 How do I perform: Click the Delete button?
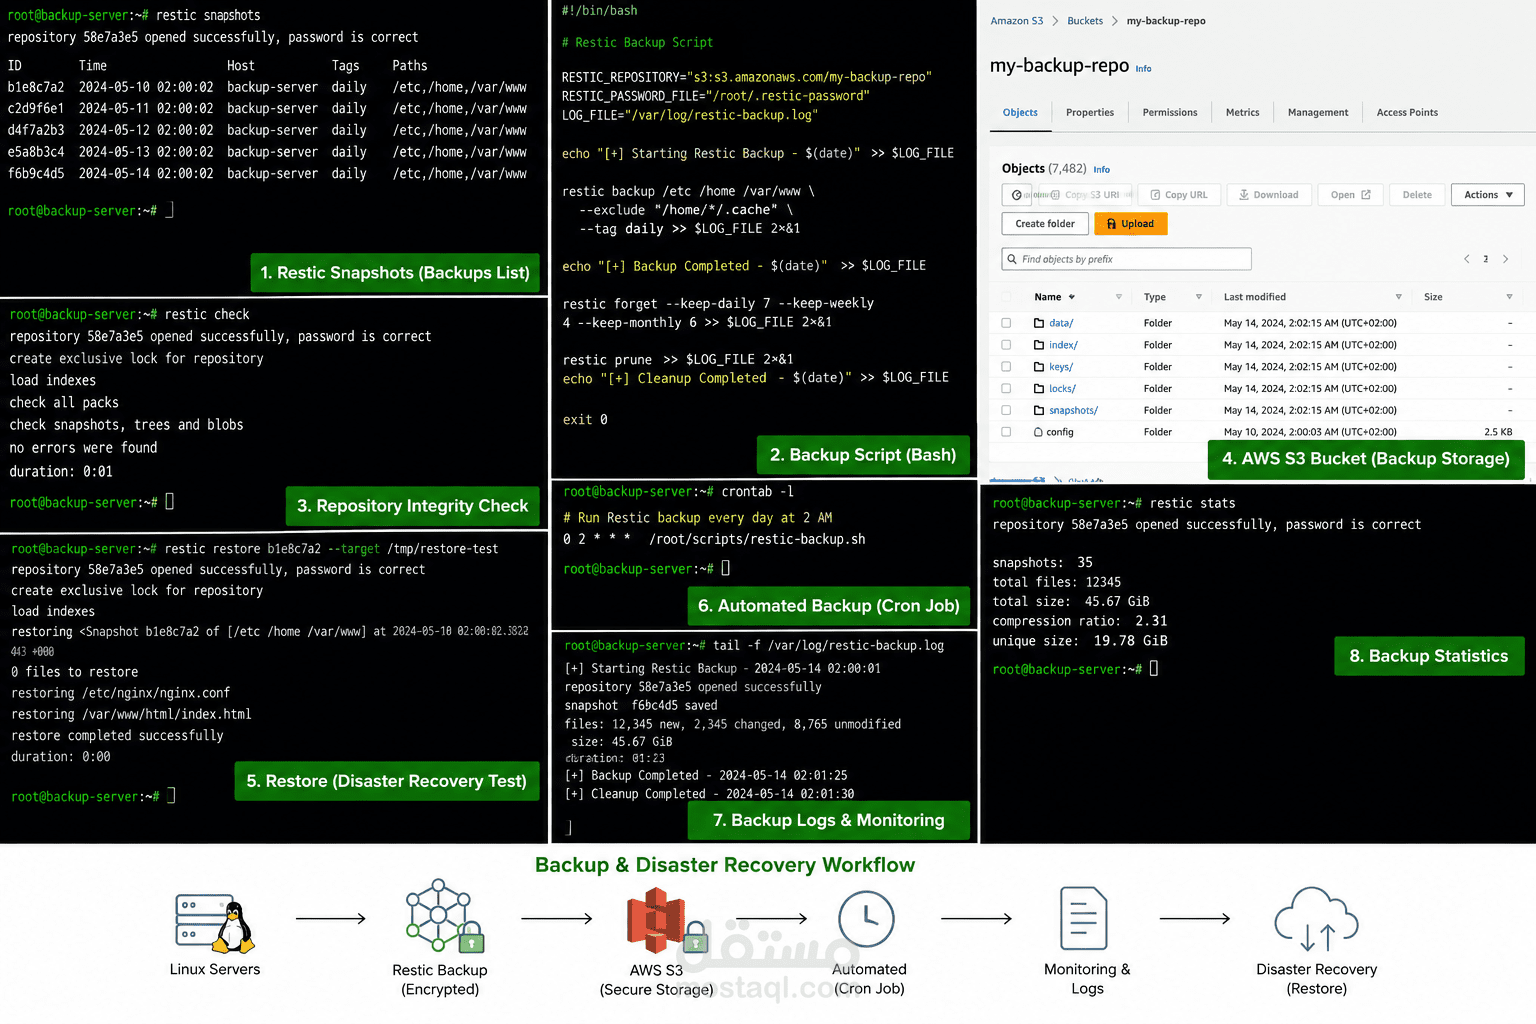[1417, 195]
